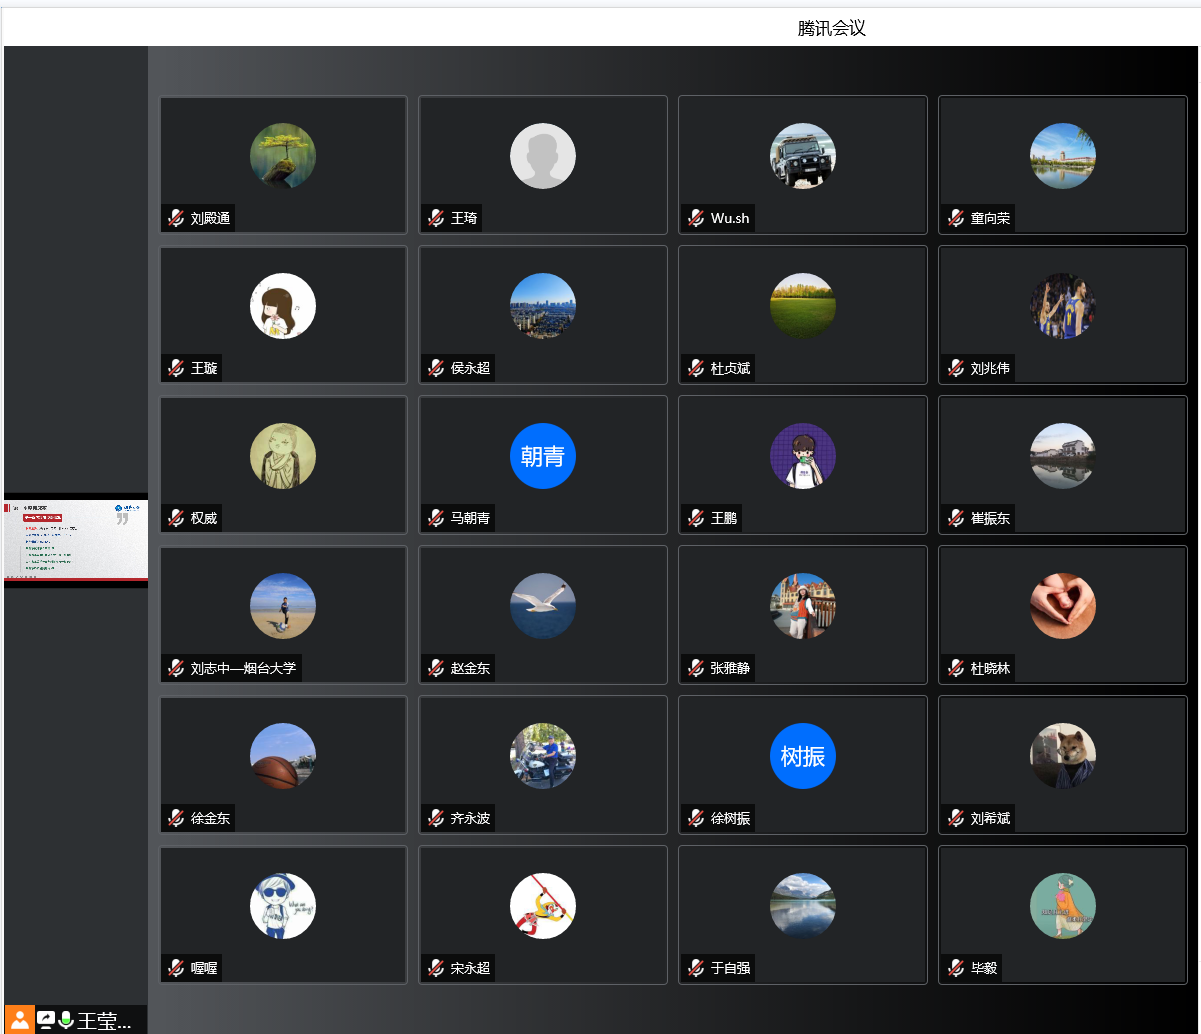Select the blue 树振 avatar circle
This screenshot has width=1201, height=1034.
(x=803, y=756)
